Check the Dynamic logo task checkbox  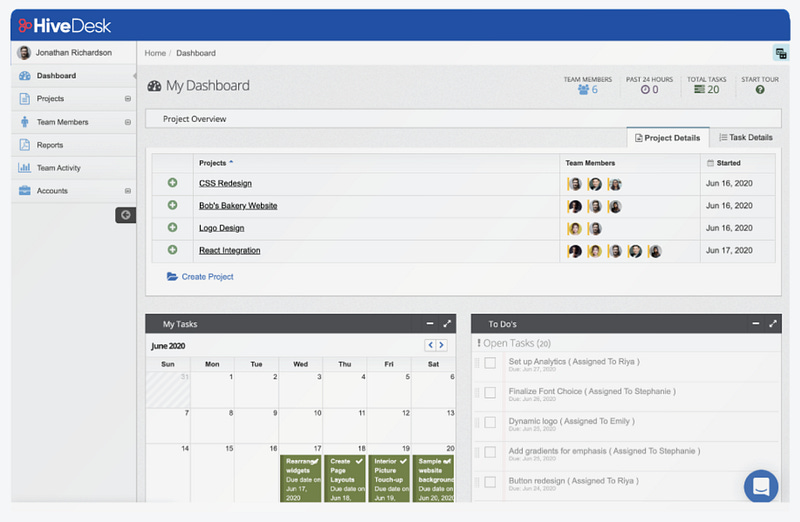(490, 422)
